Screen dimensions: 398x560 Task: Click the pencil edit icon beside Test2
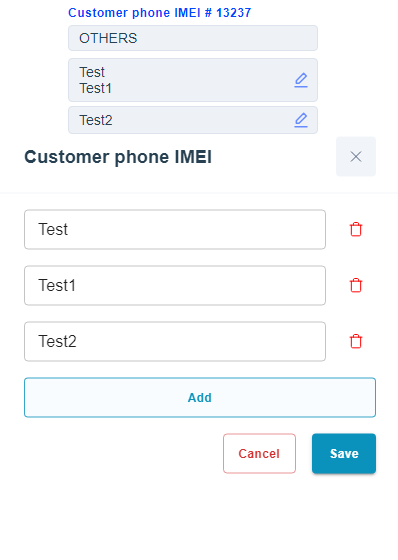pyautogui.click(x=301, y=120)
